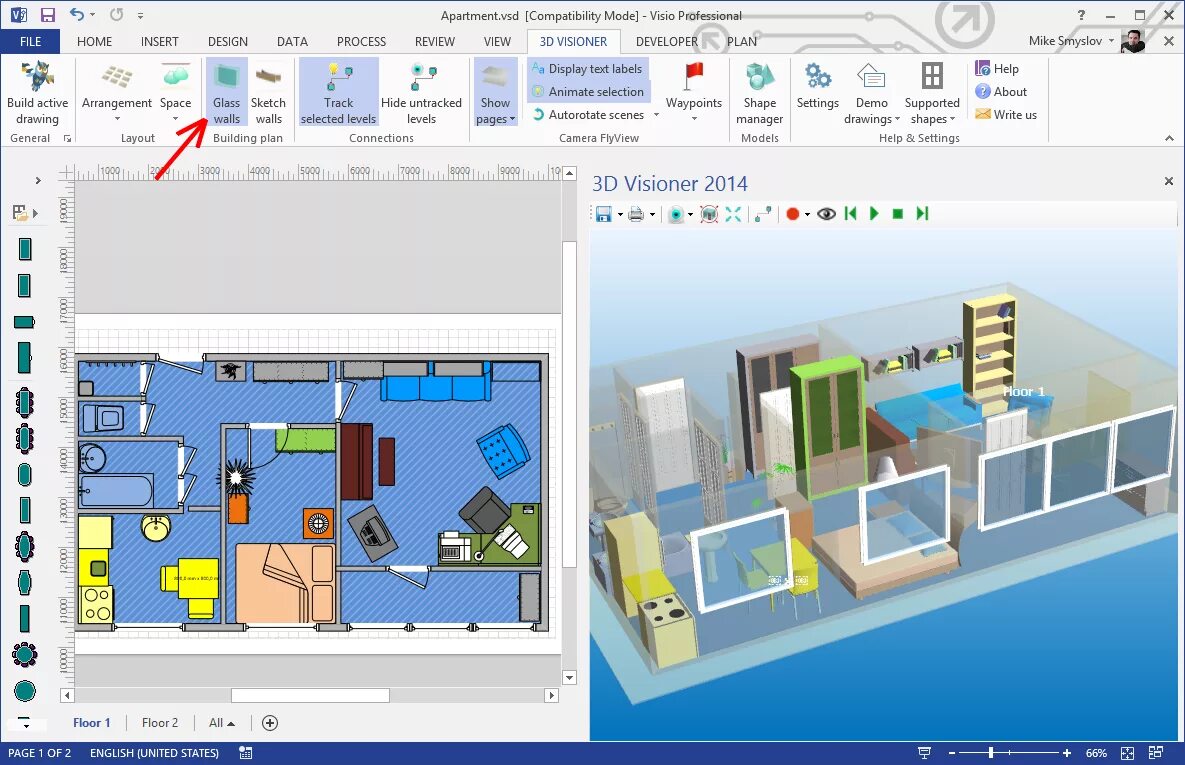Click the fit model to view icon
This screenshot has height=765, width=1185.
pos(709,215)
